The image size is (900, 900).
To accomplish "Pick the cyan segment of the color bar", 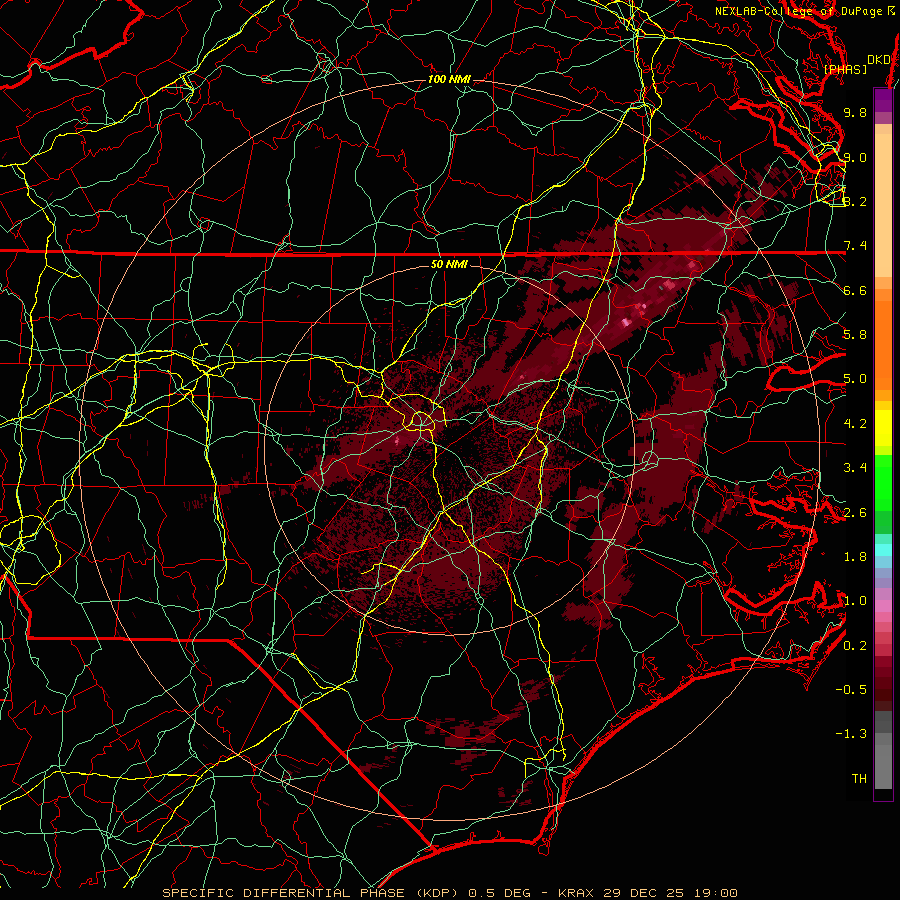I will (x=883, y=550).
